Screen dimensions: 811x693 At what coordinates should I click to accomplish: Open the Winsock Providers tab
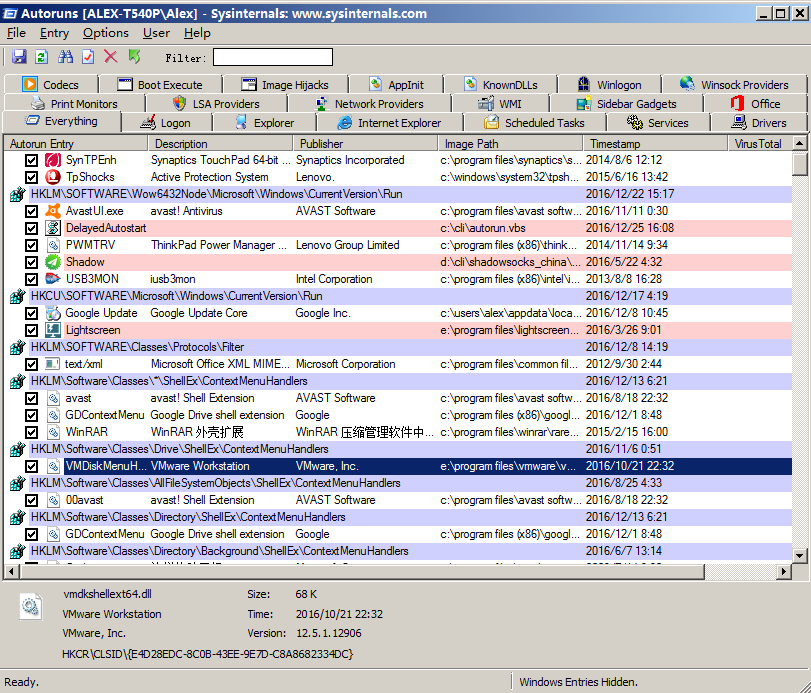click(734, 85)
